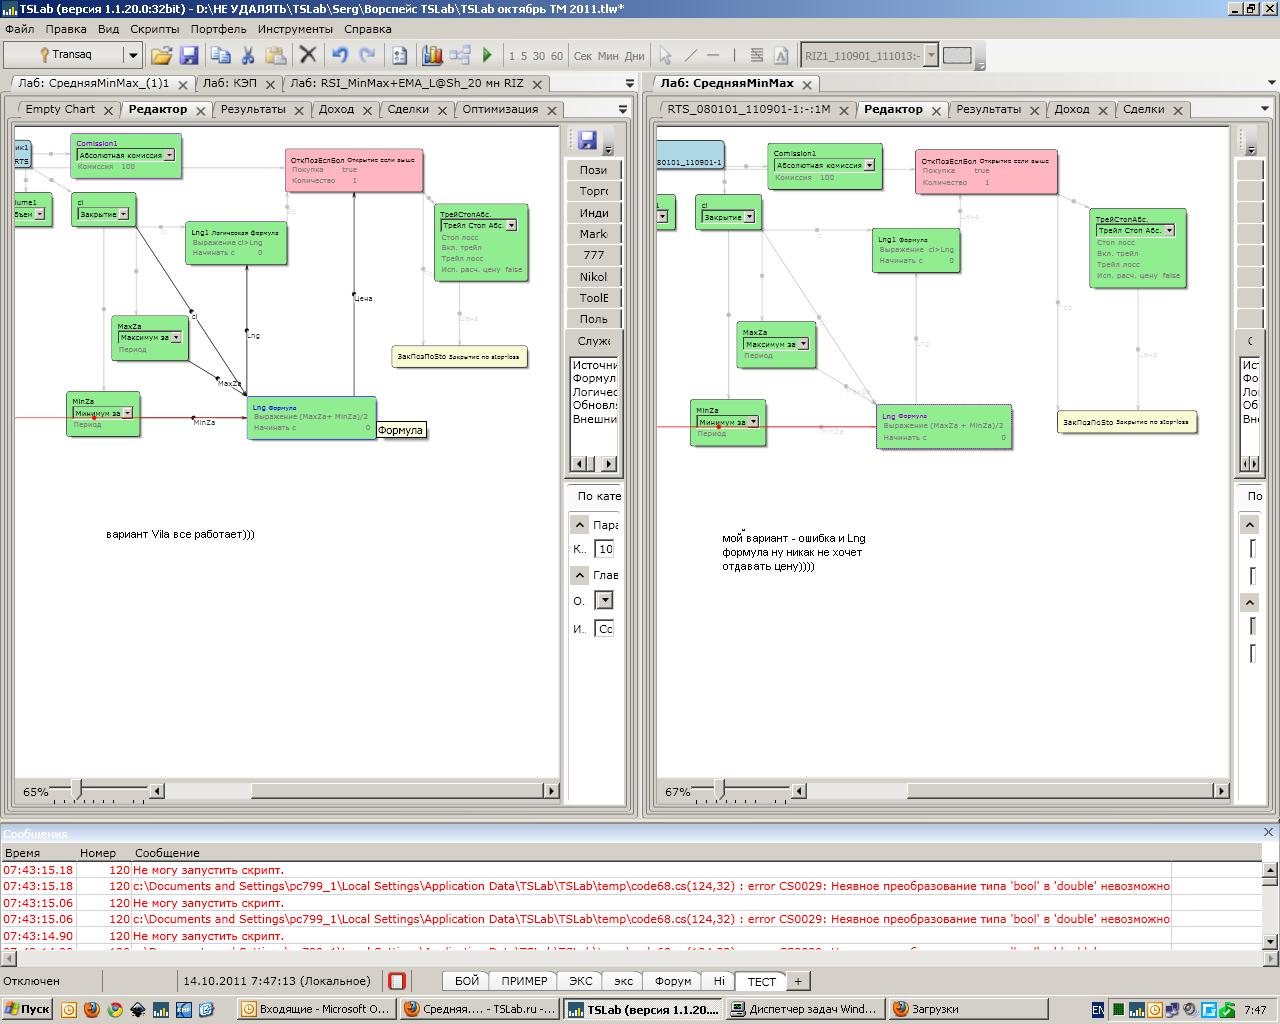The width and height of the screenshot is (1280, 1024).
Task: Run the script with the green play icon
Action: [x=487, y=56]
